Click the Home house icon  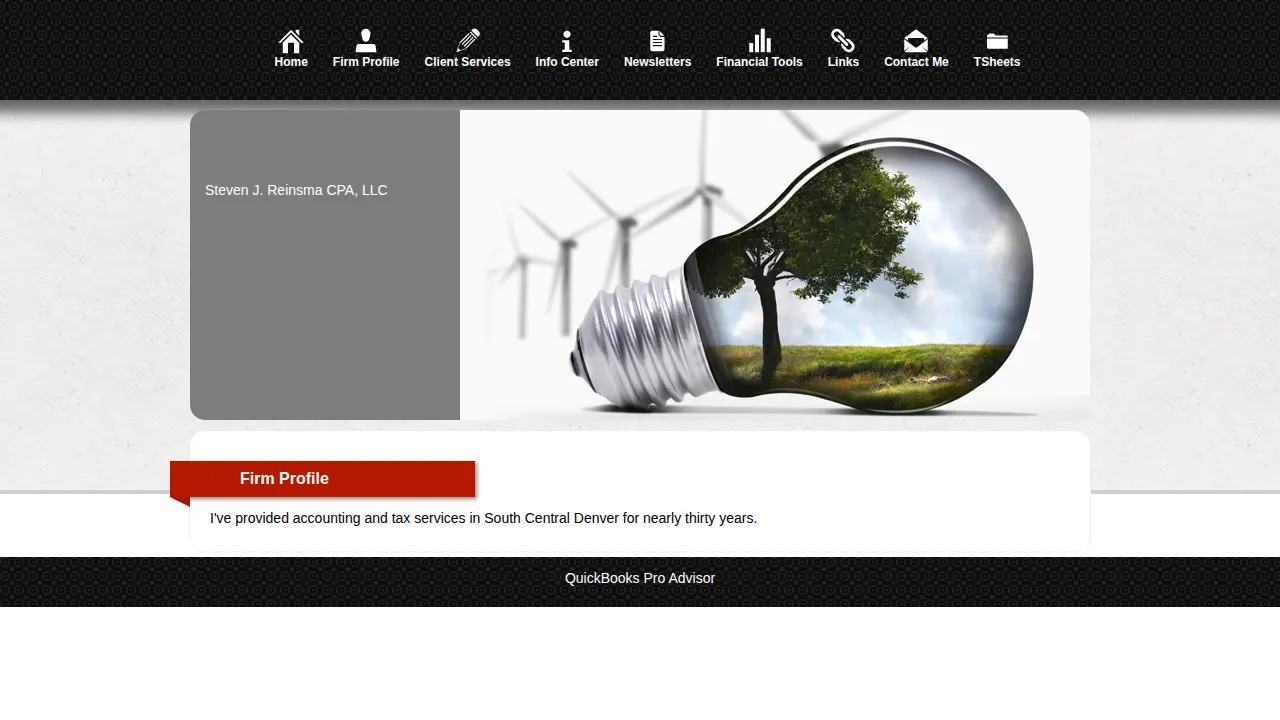point(291,41)
